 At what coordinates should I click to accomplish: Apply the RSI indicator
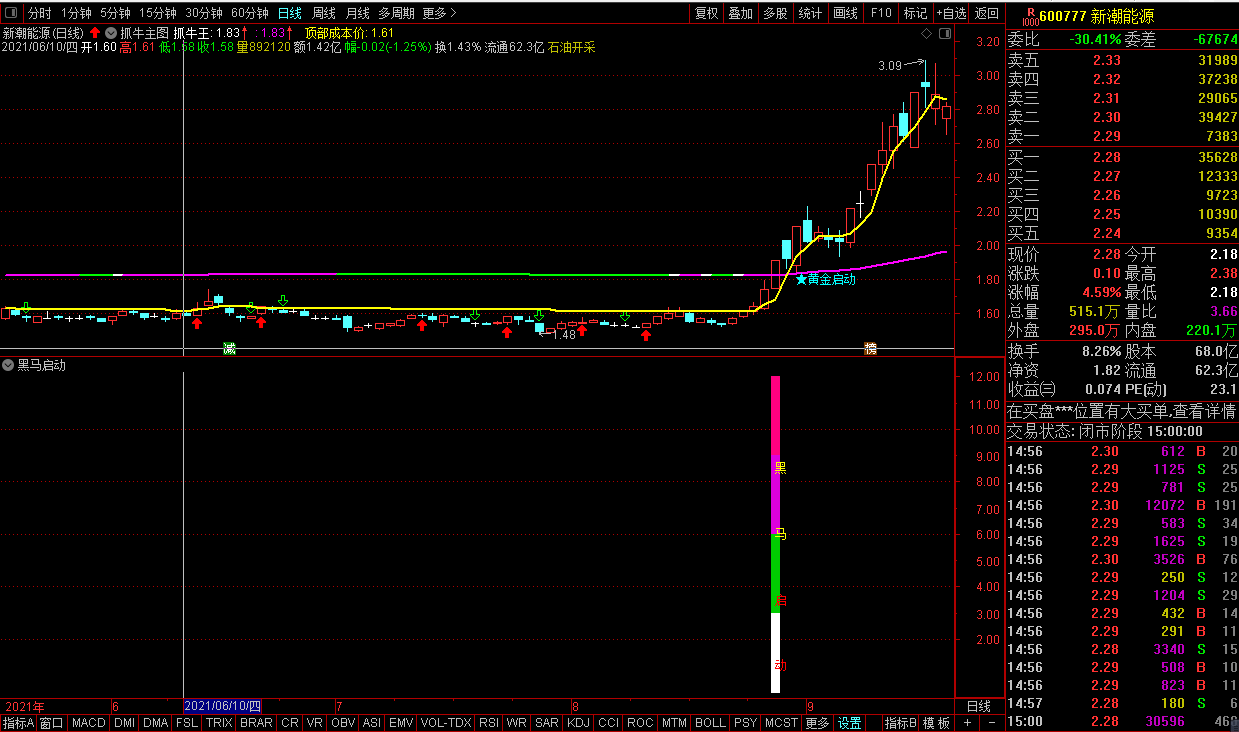coord(489,722)
